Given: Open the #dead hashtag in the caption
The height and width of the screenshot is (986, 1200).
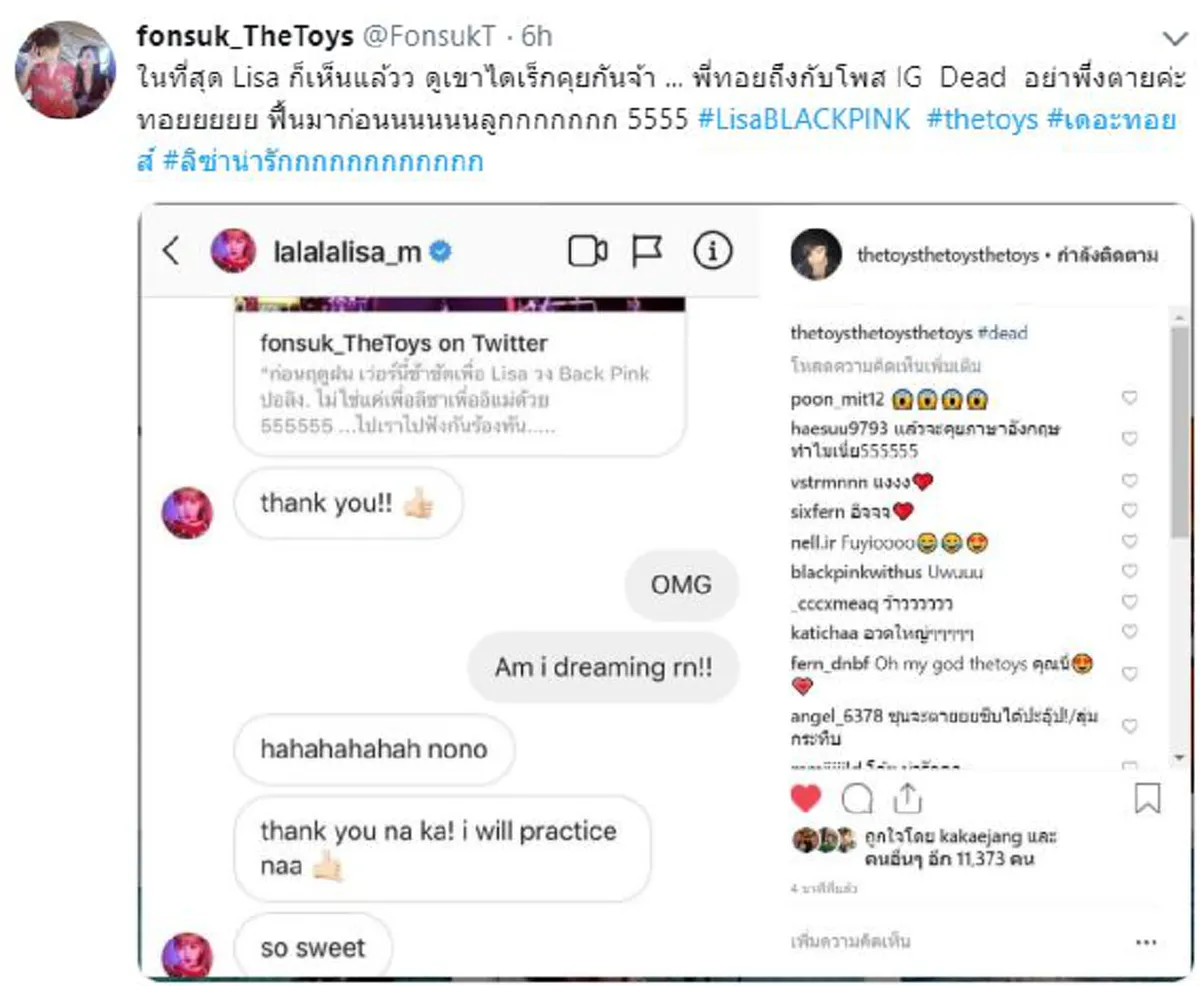Looking at the screenshot, I should 1002,334.
